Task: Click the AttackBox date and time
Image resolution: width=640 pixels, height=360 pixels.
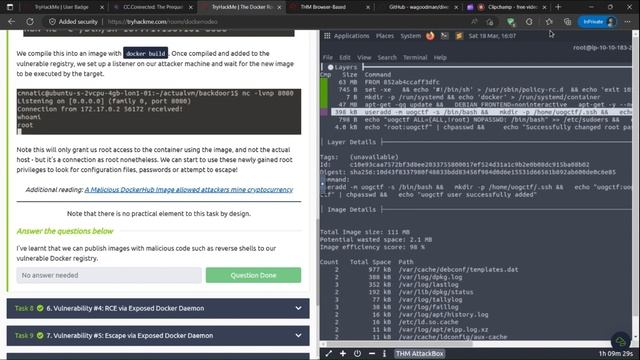Action: (492, 36)
